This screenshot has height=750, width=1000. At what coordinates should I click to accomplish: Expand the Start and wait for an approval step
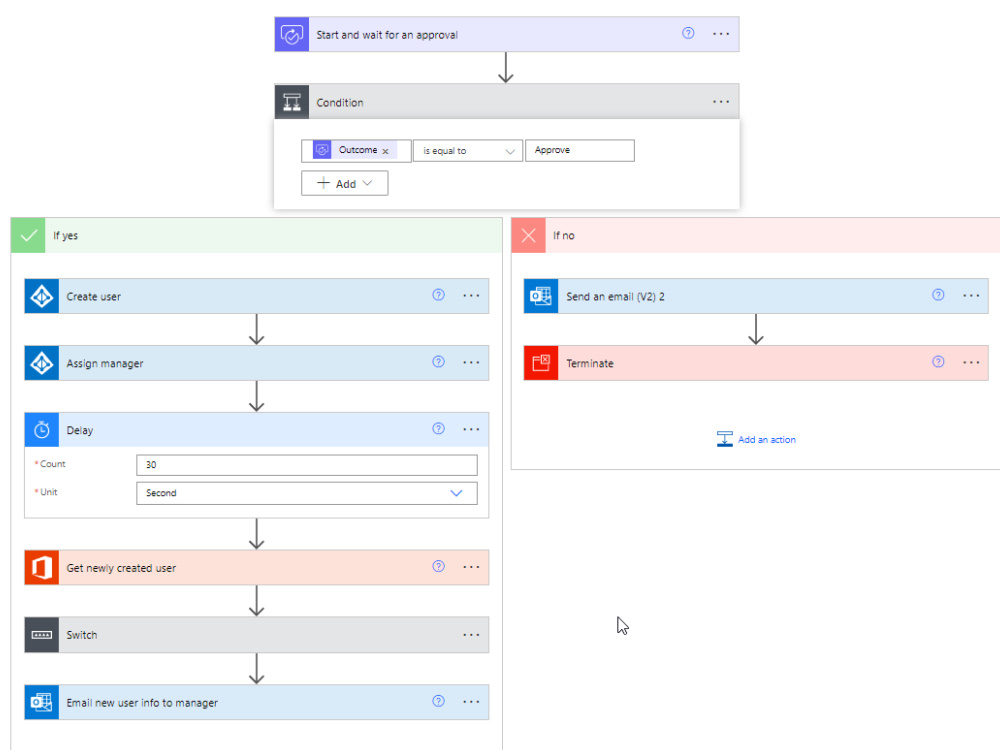coord(506,34)
